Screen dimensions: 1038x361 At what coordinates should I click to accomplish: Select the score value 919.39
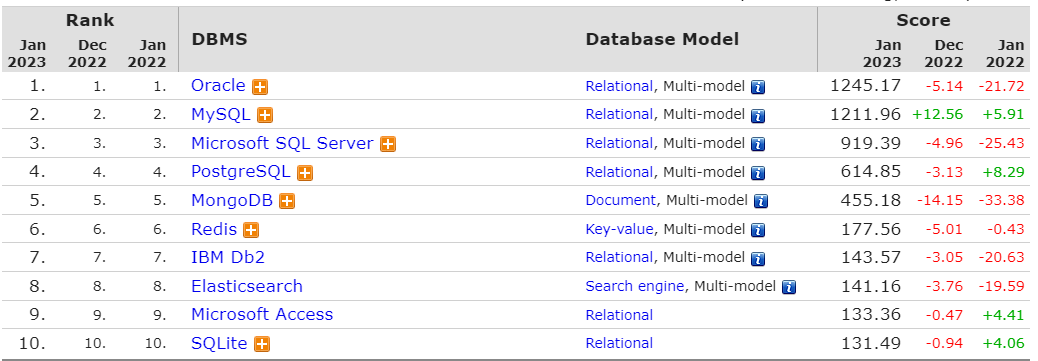(x=871, y=143)
